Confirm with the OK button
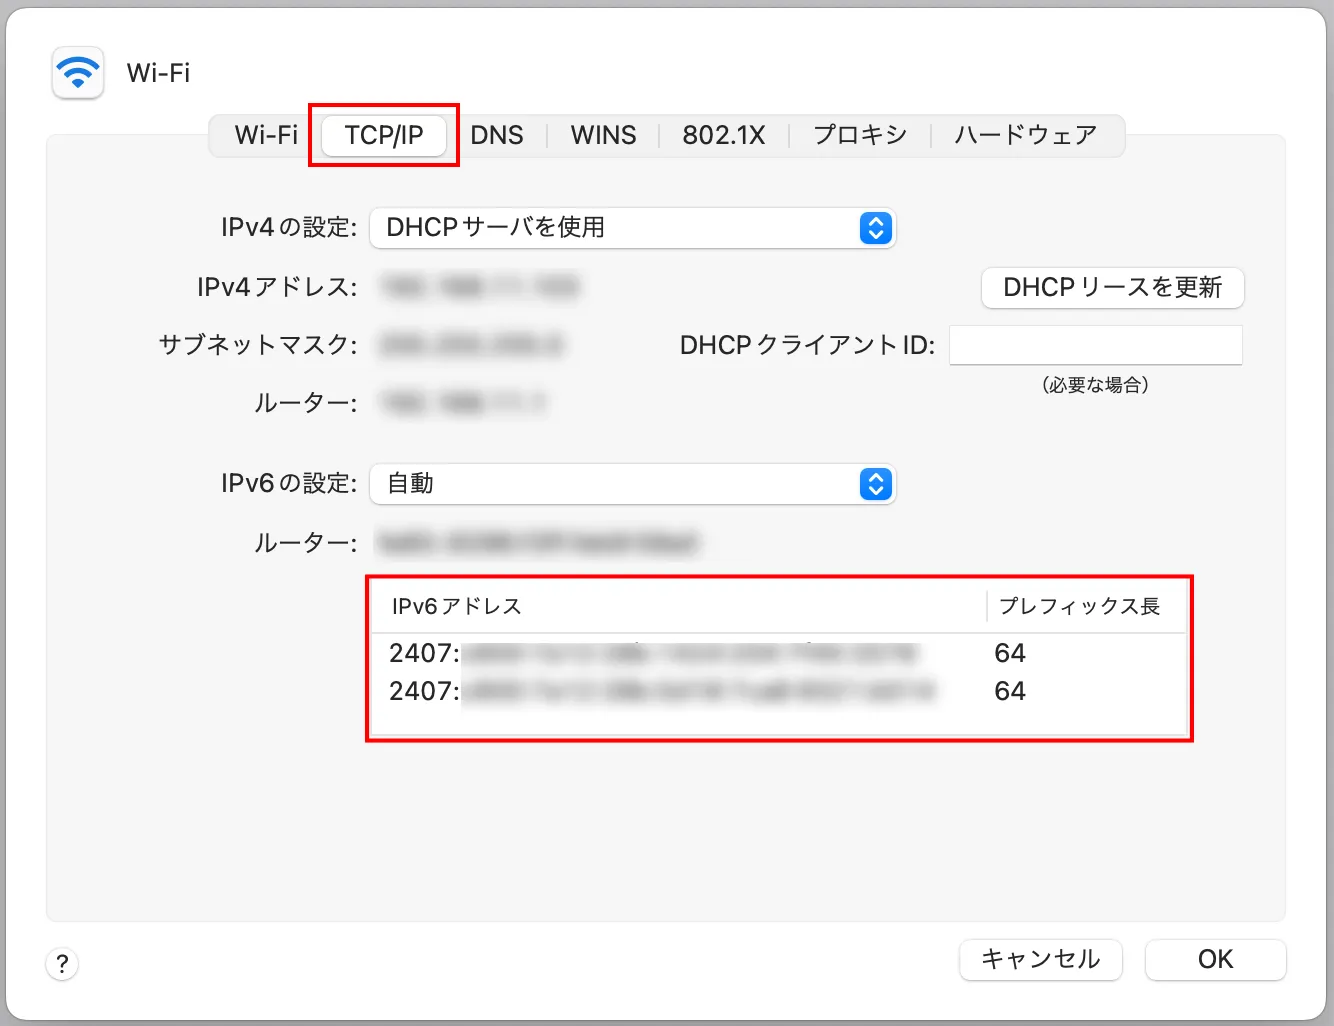Image resolution: width=1334 pixels, height=1026 pixels. tap(1215, 960)
